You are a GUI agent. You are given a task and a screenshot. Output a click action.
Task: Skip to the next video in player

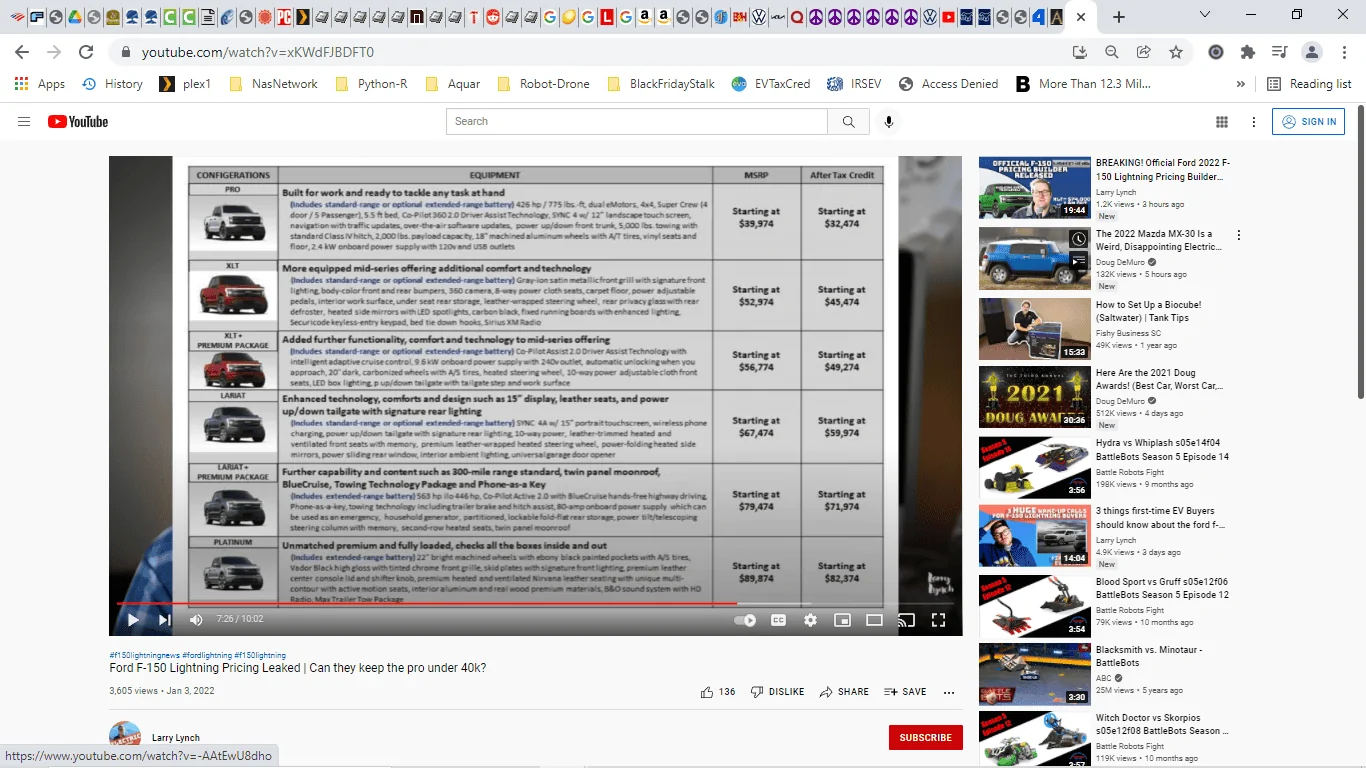point(164,620)
